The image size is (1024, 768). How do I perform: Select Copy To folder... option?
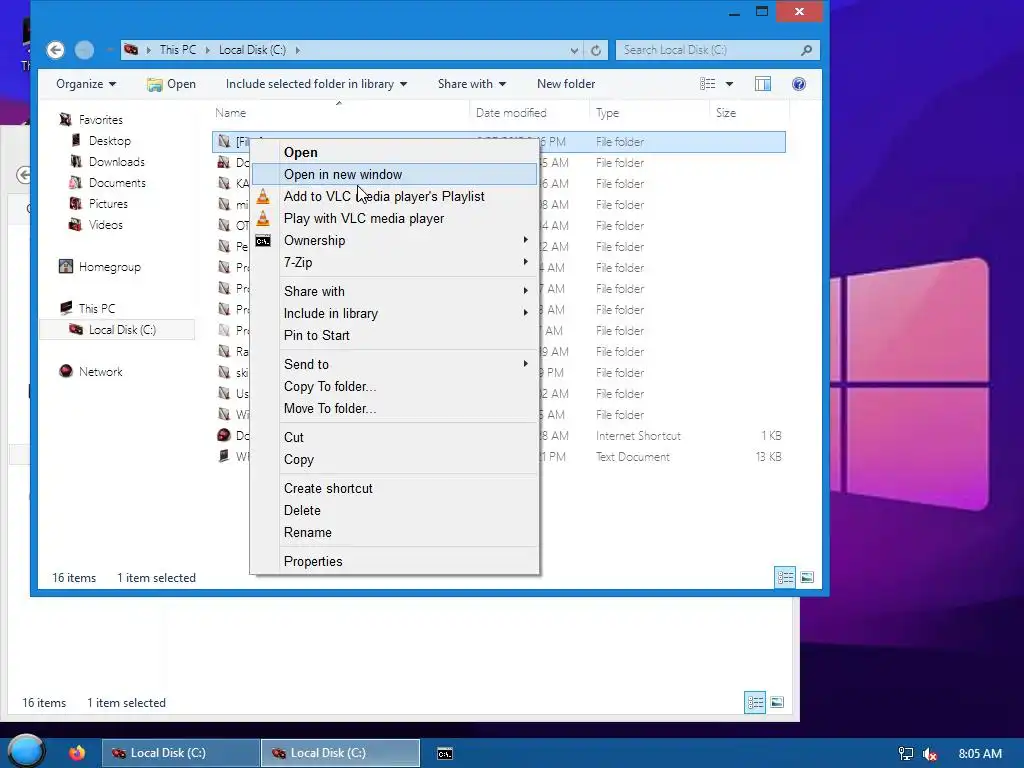(x=394, y=386)
